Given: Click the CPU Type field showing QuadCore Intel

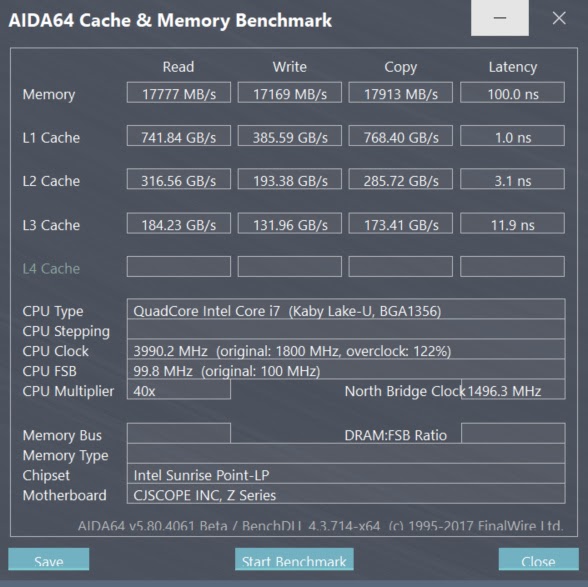Looking at the screenshot, I should click(346, 309).
